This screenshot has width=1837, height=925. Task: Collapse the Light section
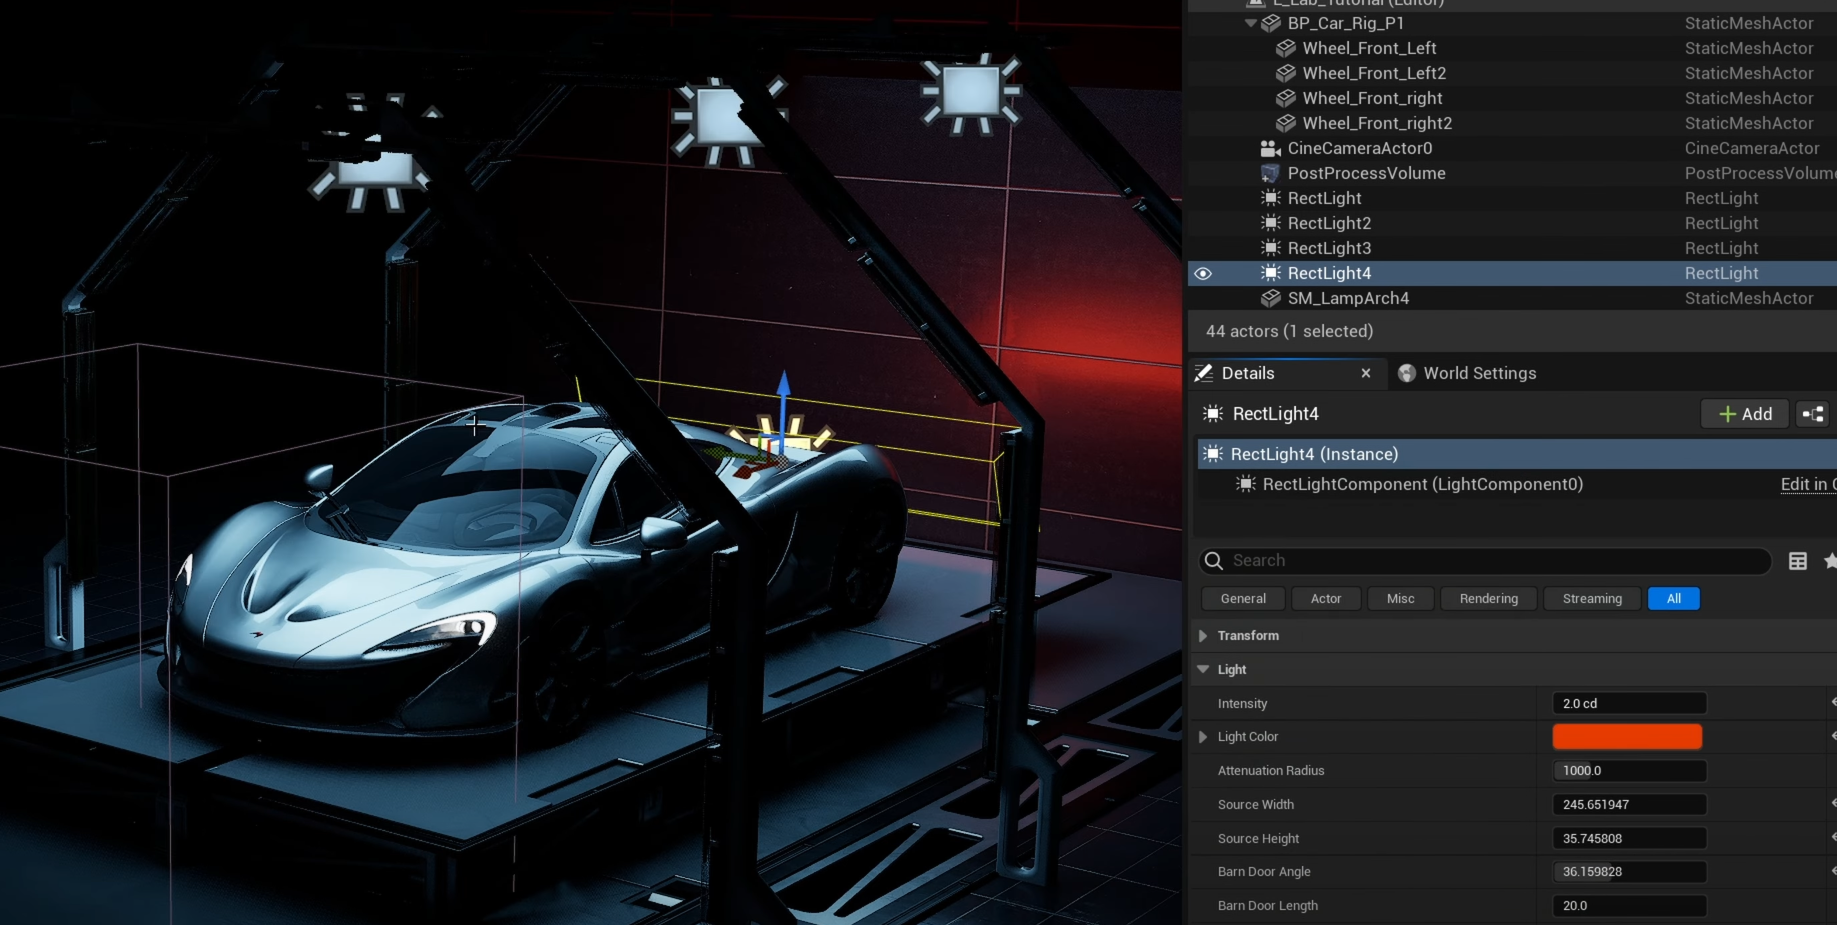coord(1203,670)
